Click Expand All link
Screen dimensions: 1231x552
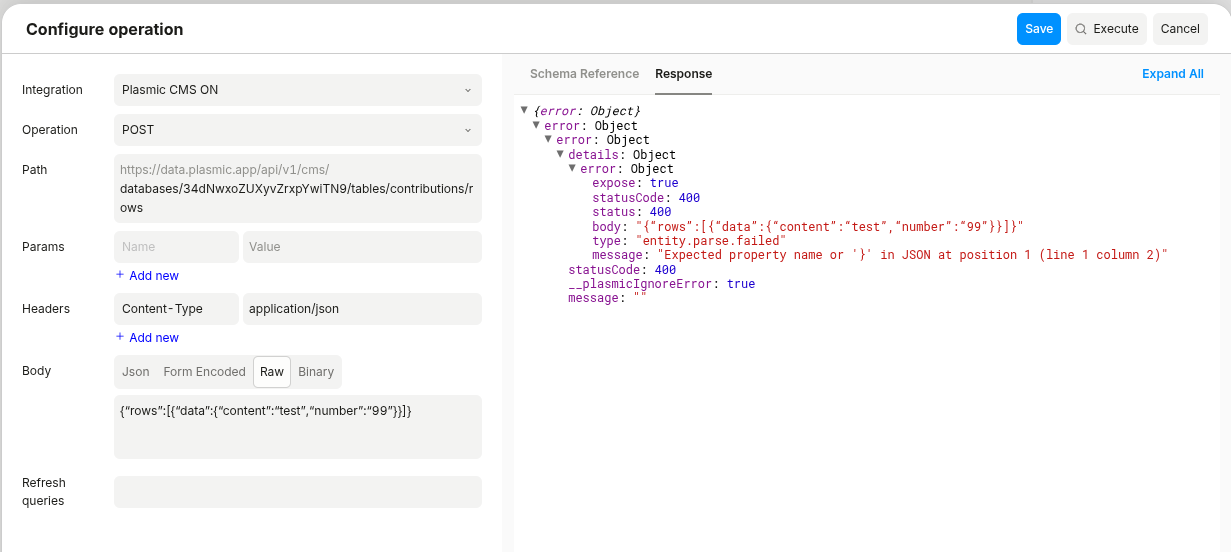1172,74
